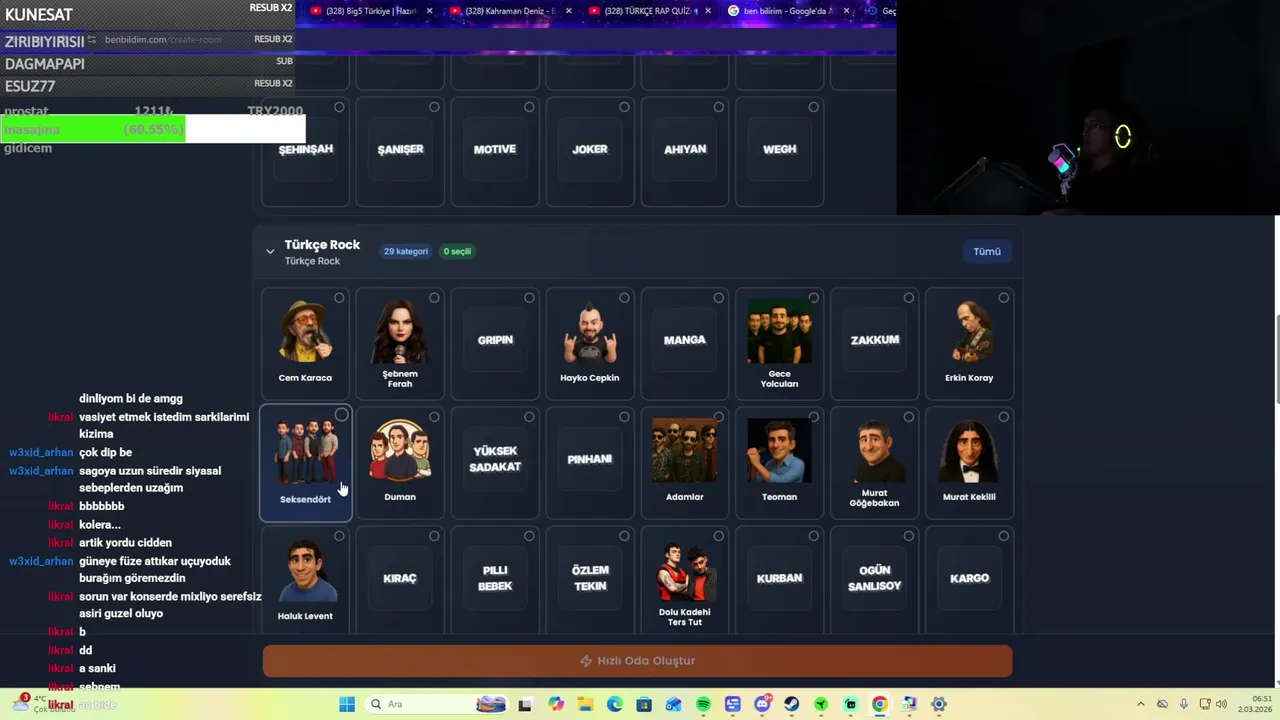
Task: Open Copilot from the taskbar
Action: tap(556, 704)
